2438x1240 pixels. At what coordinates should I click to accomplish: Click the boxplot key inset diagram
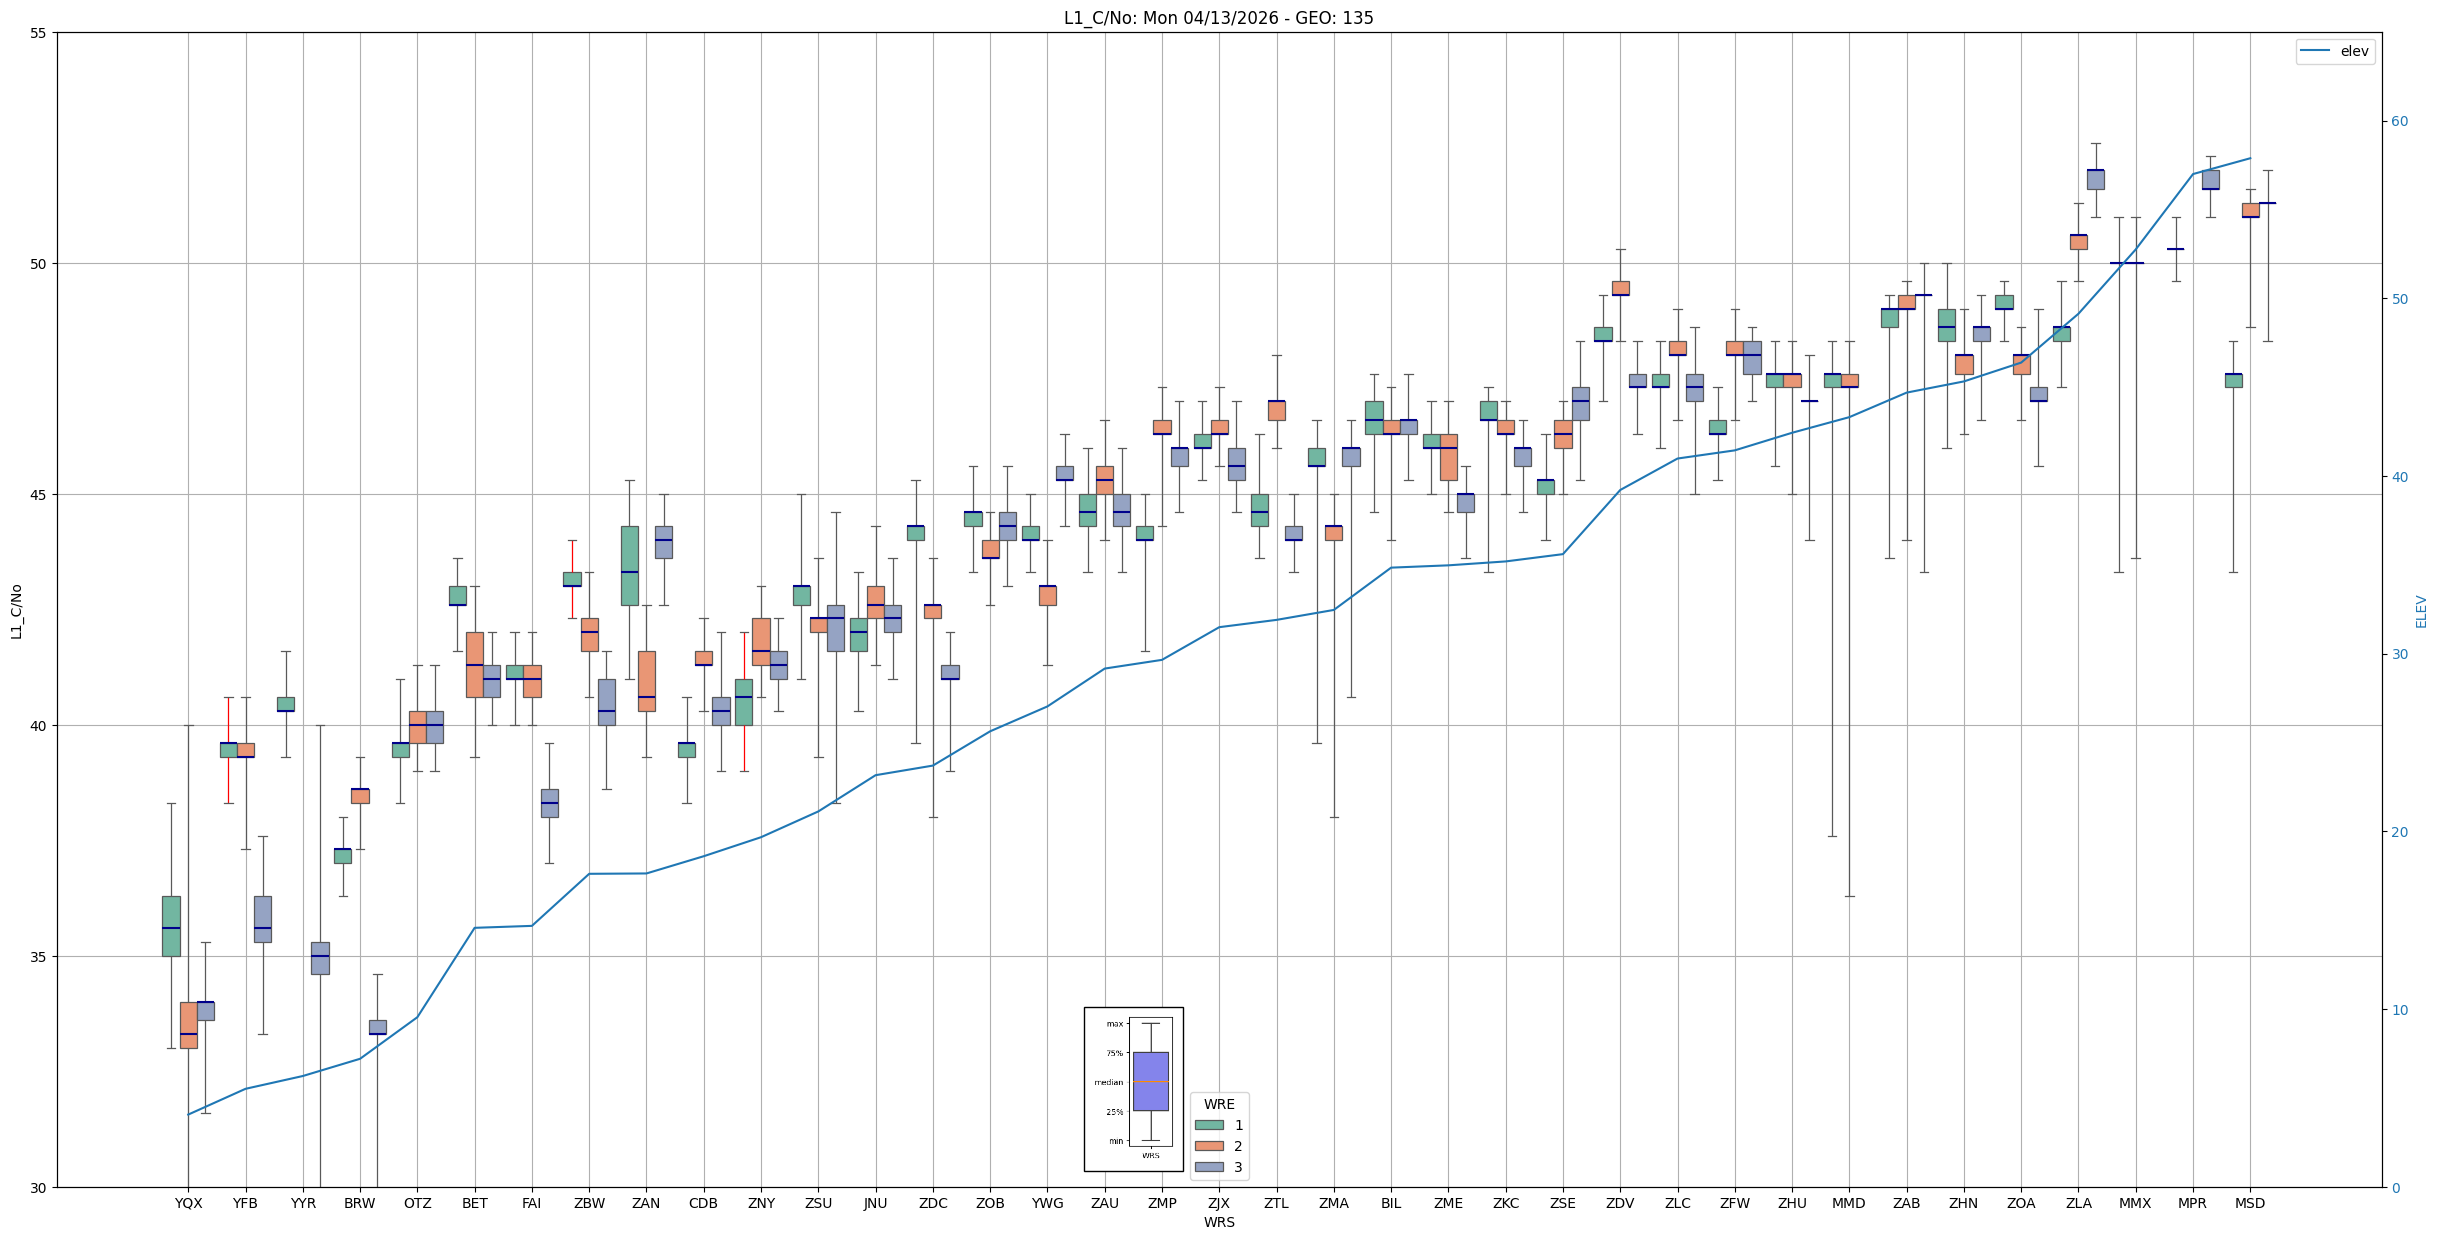click(1133, 1088)
